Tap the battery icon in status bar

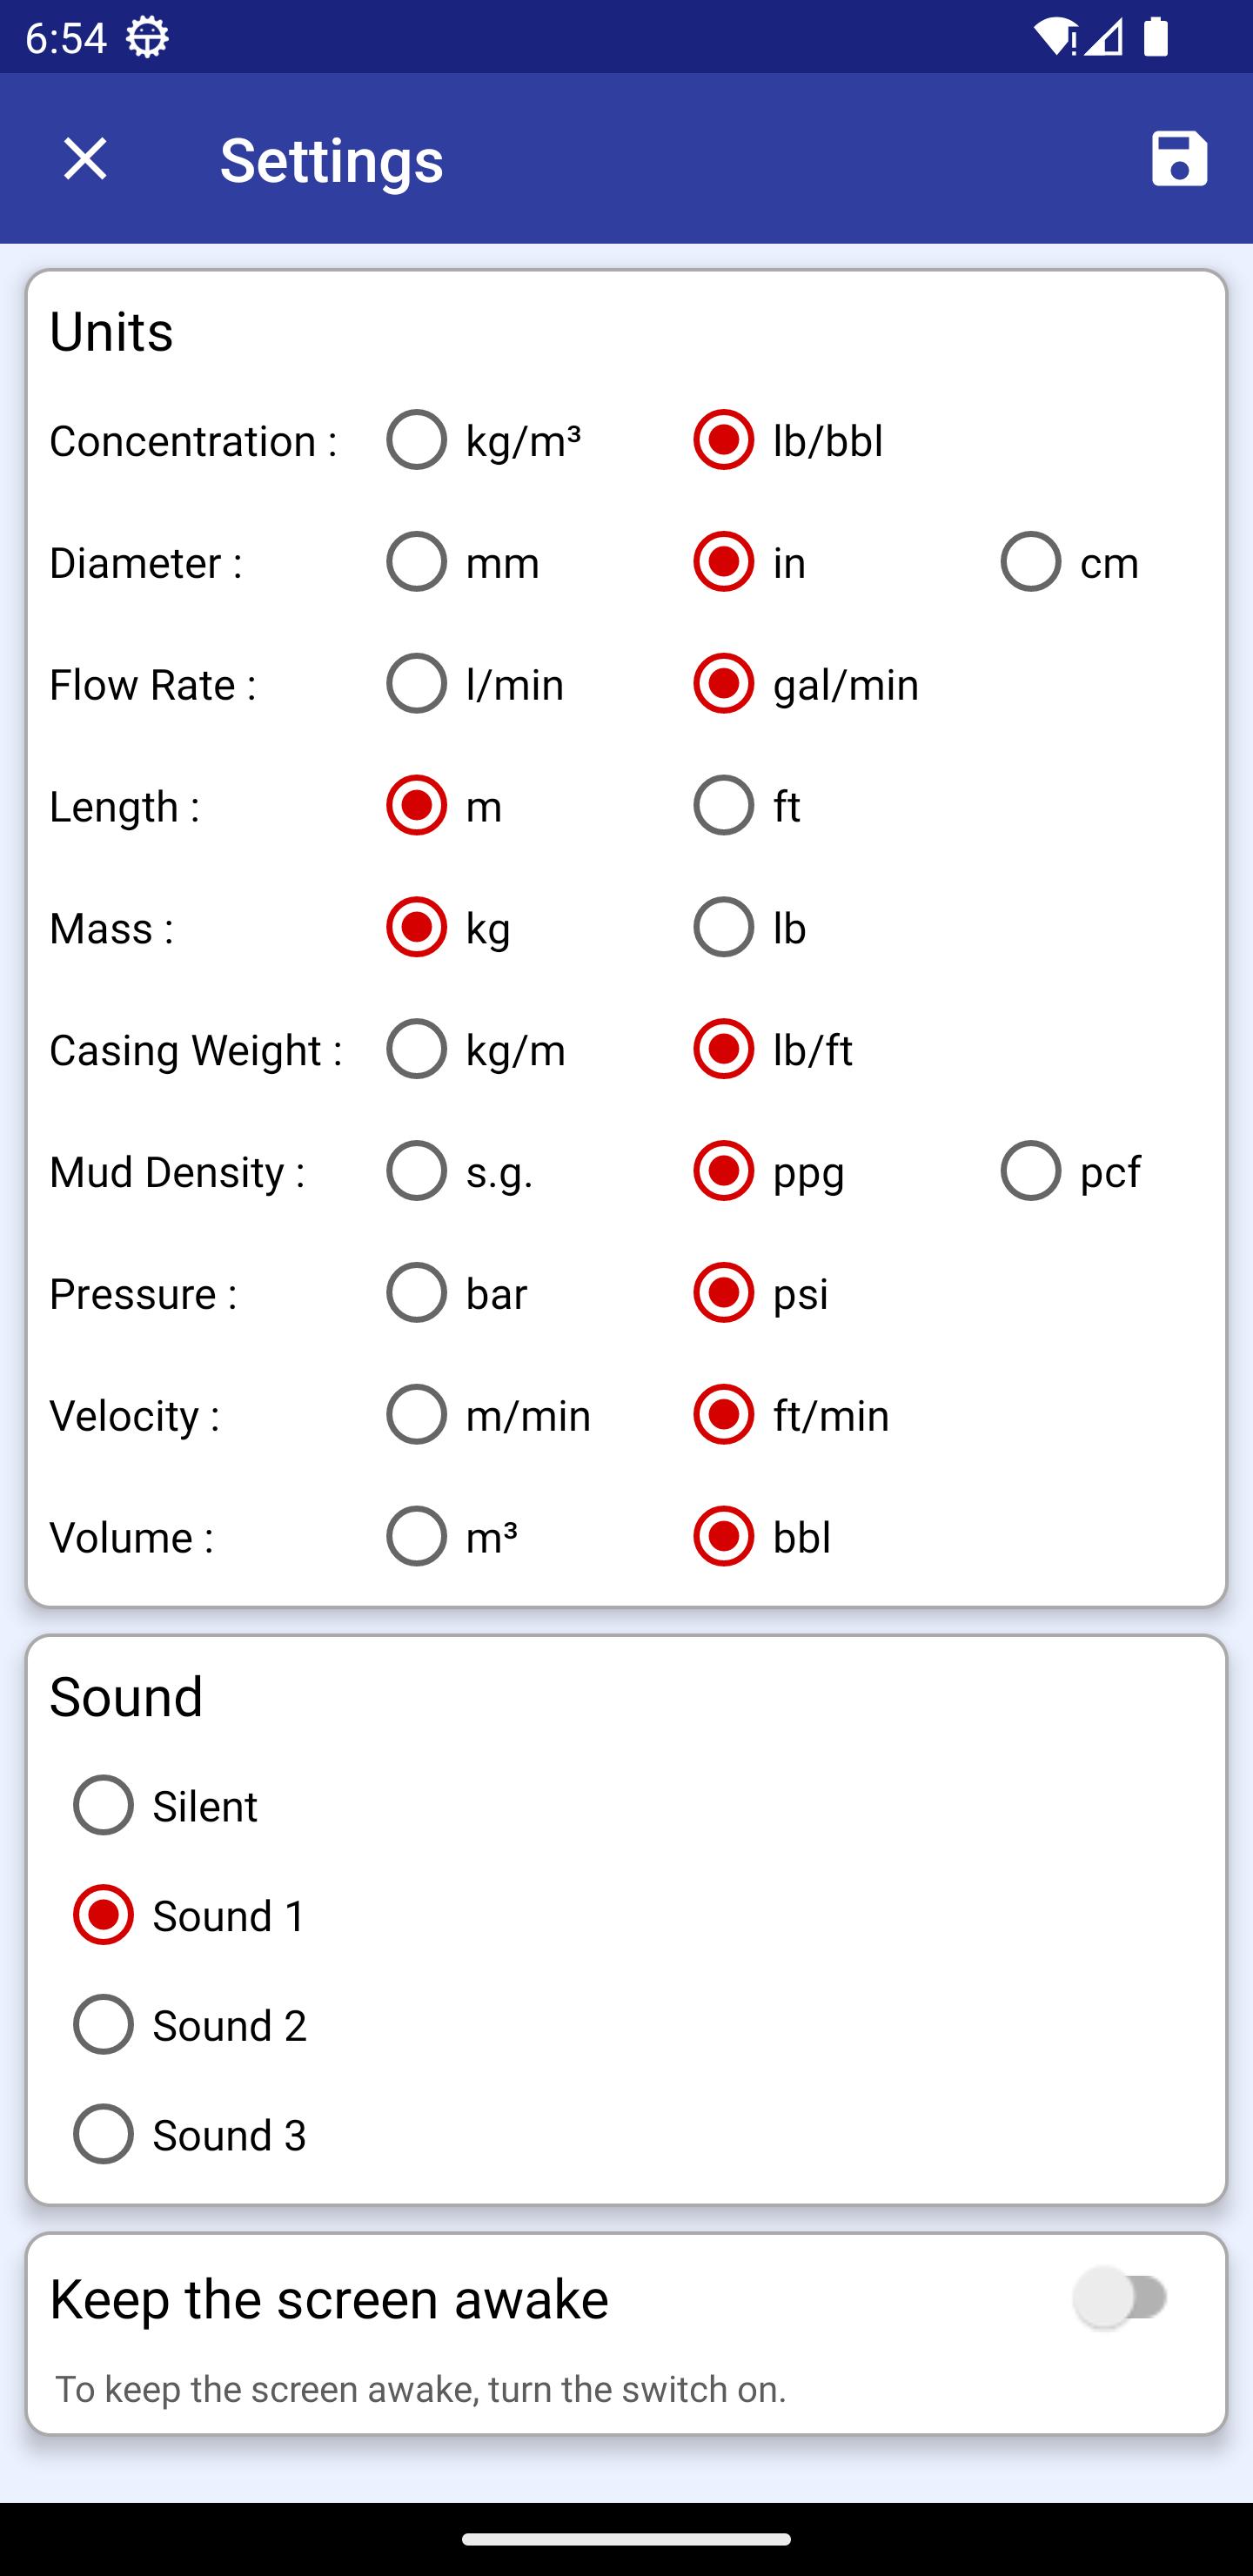pyautogui.click(x=1156, y=37)
